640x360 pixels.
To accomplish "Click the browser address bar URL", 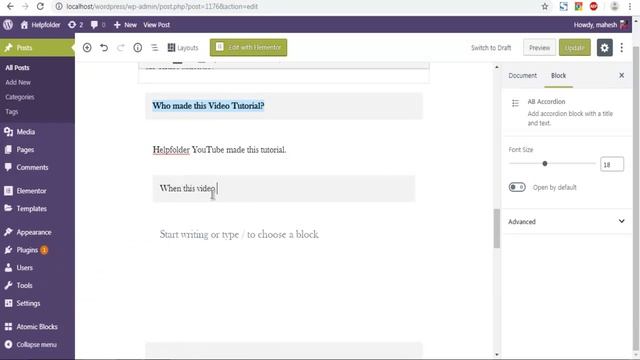I will pyautogui.click(x=162, y=7).
